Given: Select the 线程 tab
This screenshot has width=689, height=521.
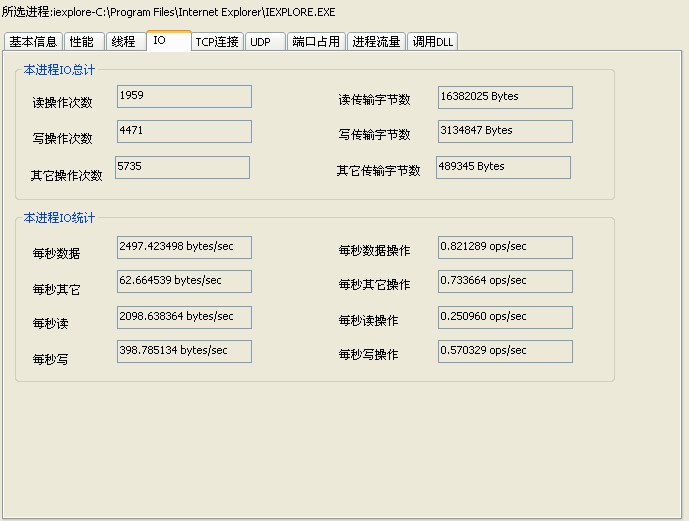Looking at the screenshot, I should [124, 42].
